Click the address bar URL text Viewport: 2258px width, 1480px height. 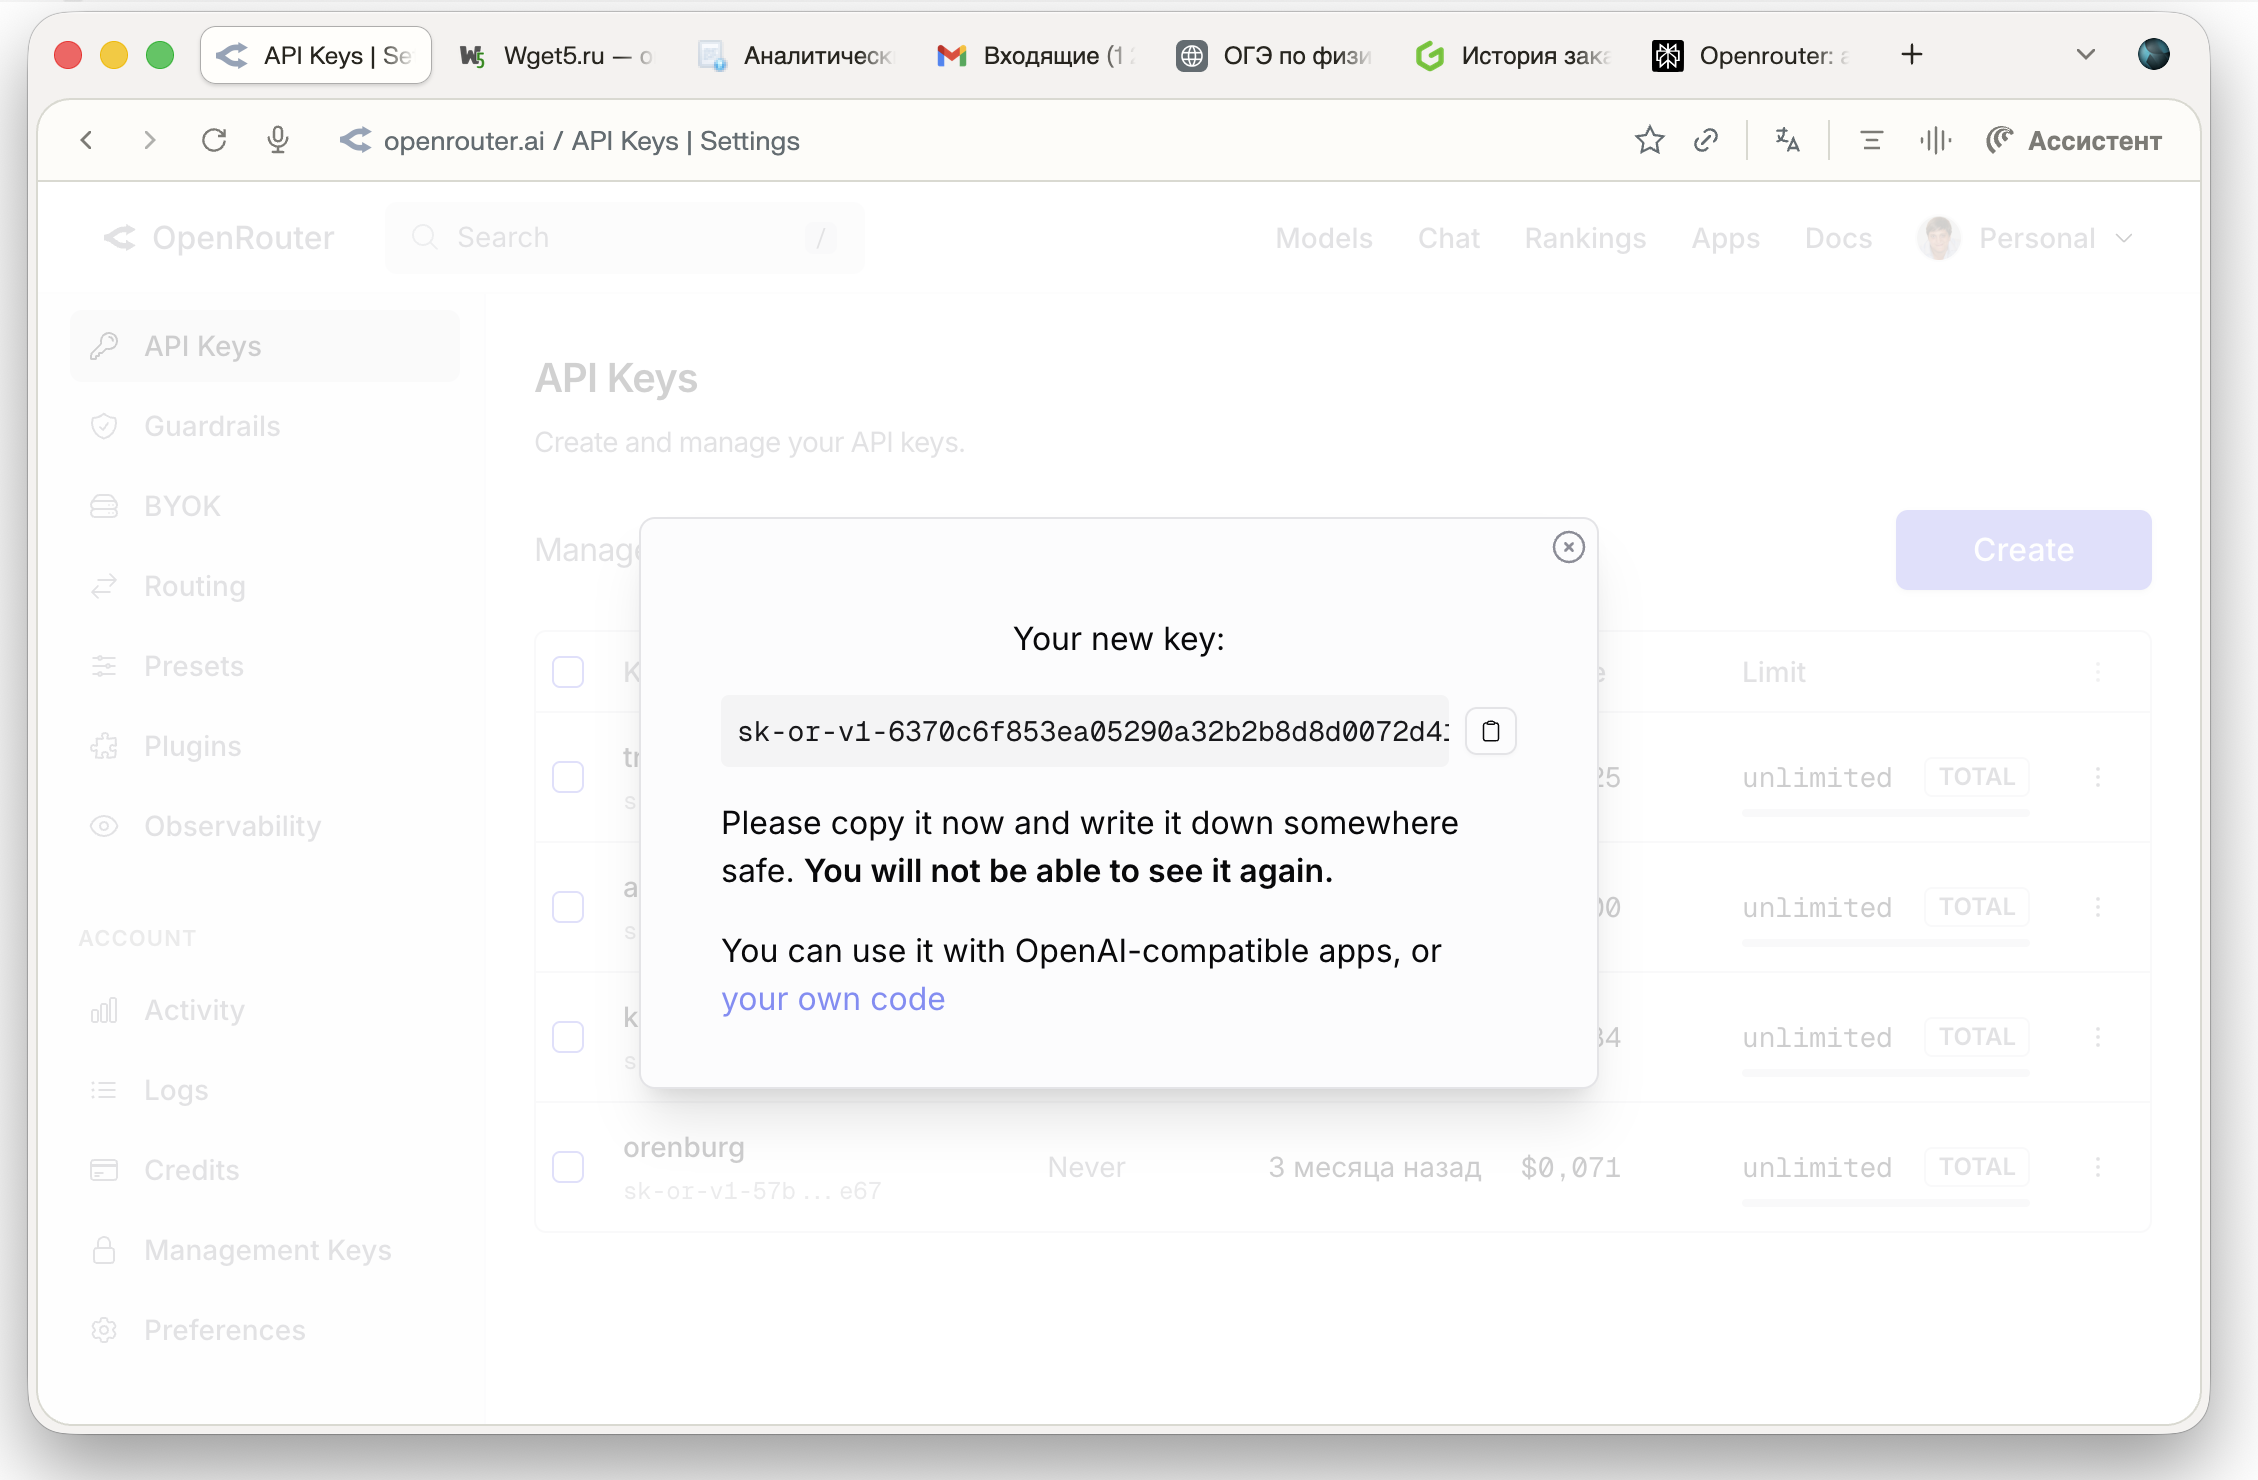tap(591, 141)
